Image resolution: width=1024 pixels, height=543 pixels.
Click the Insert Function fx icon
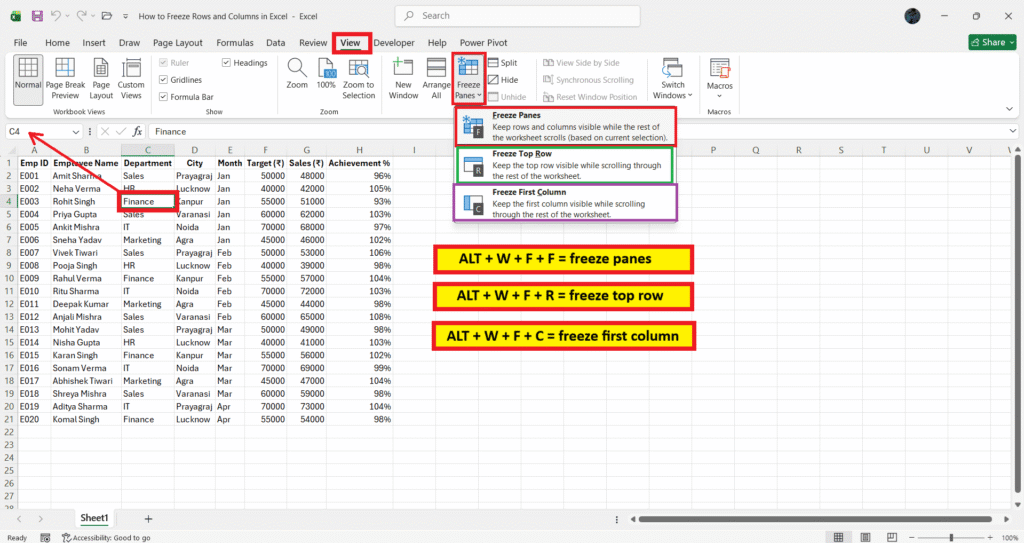click(x=137, y=131)
